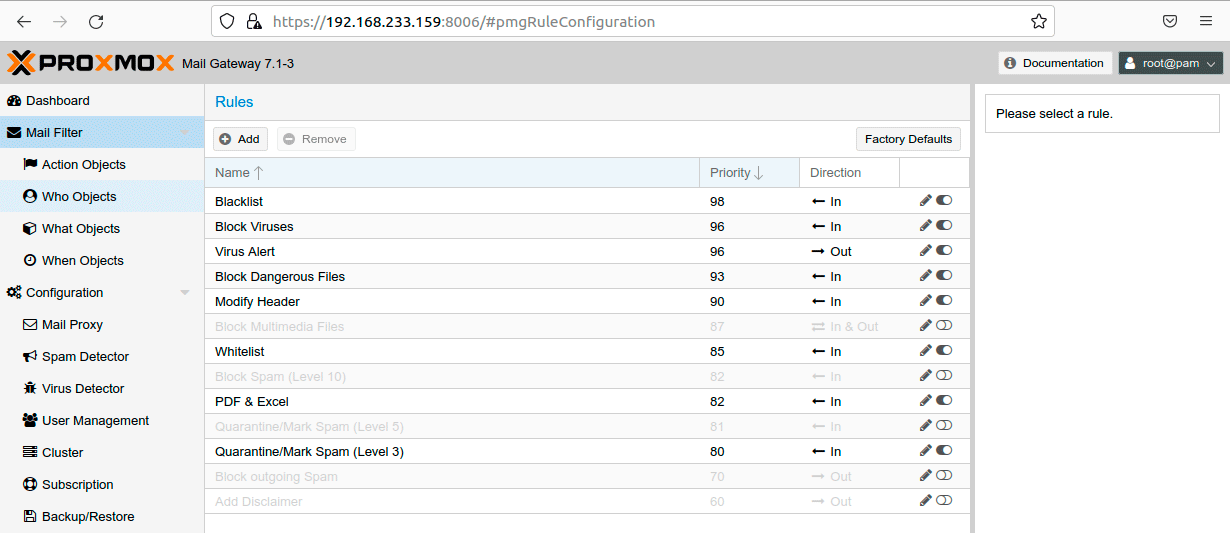Select the Virus Alert rule name
Image resolution: width=1230 pixels, height=533 pixels.
245,251
